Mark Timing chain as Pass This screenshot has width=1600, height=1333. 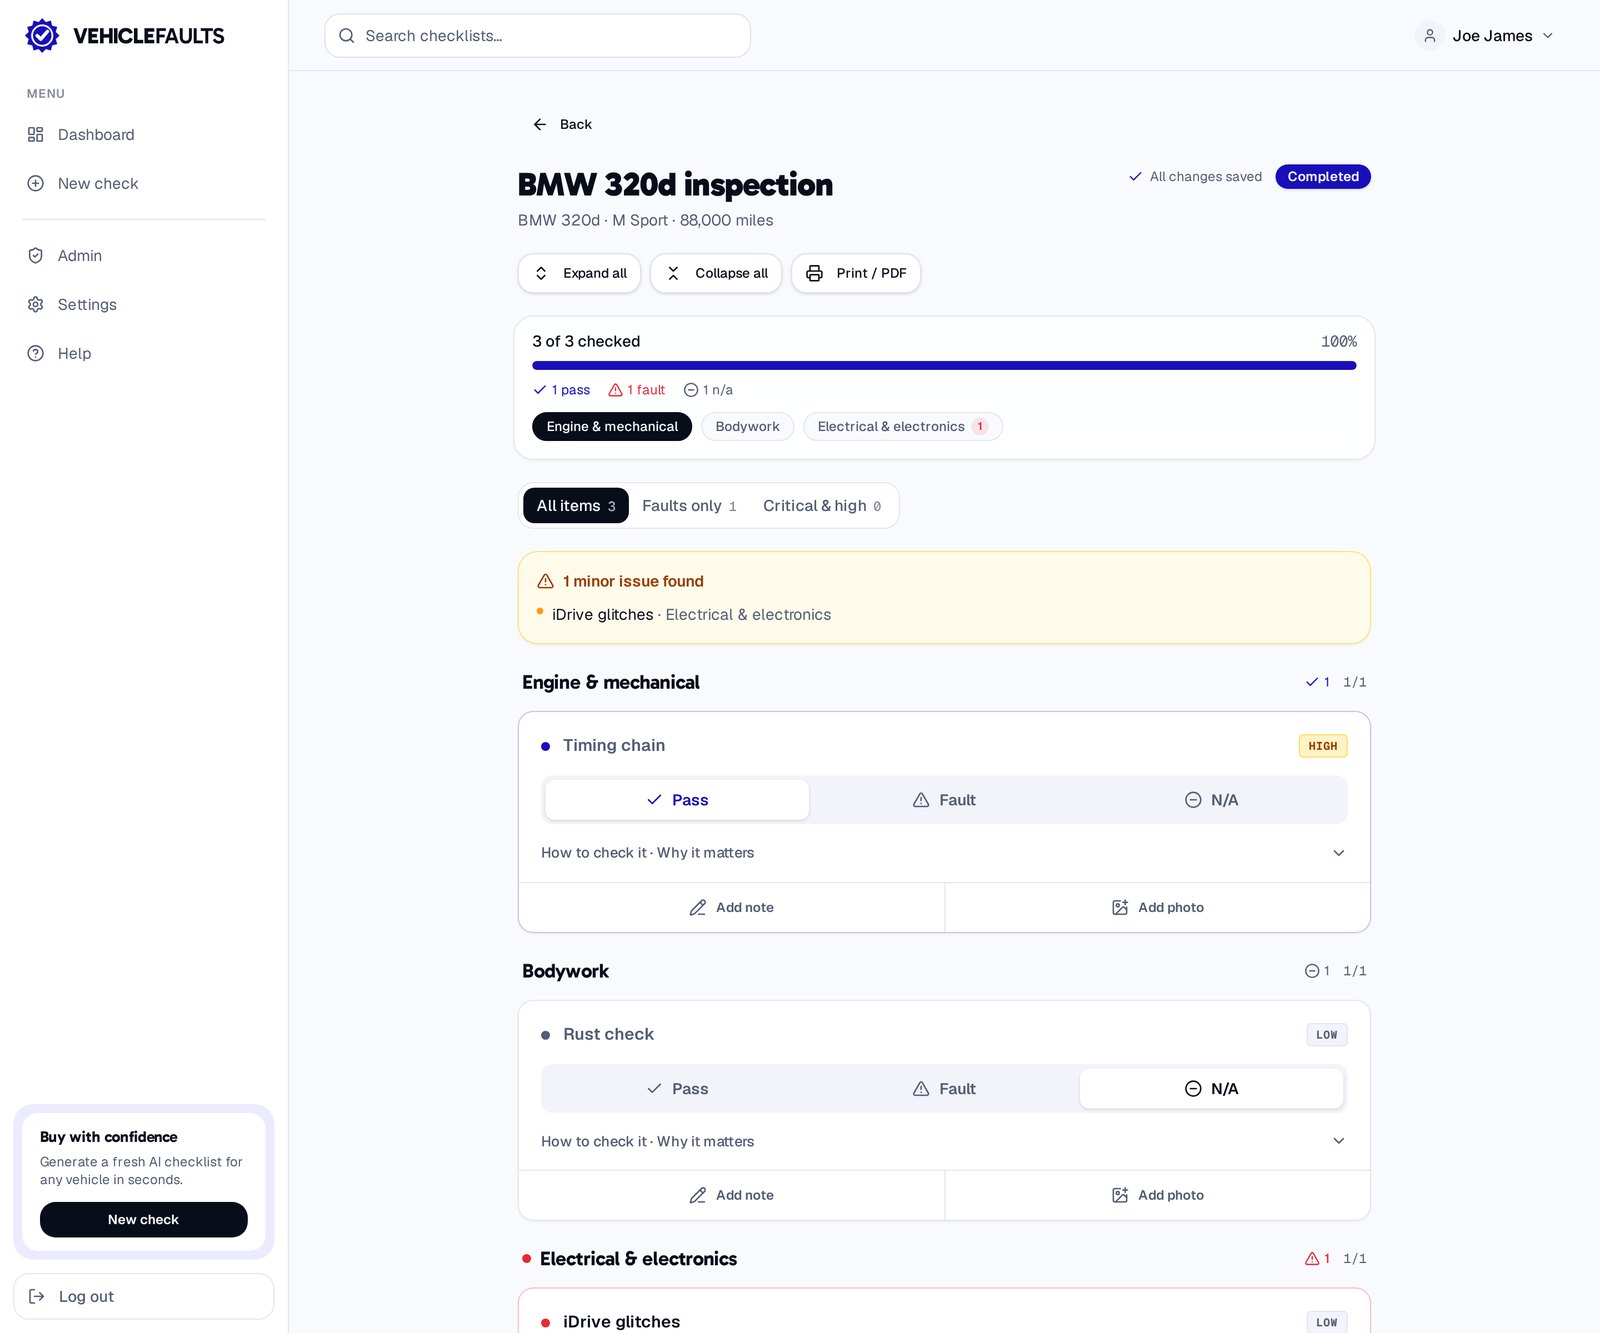pos(677,800)
